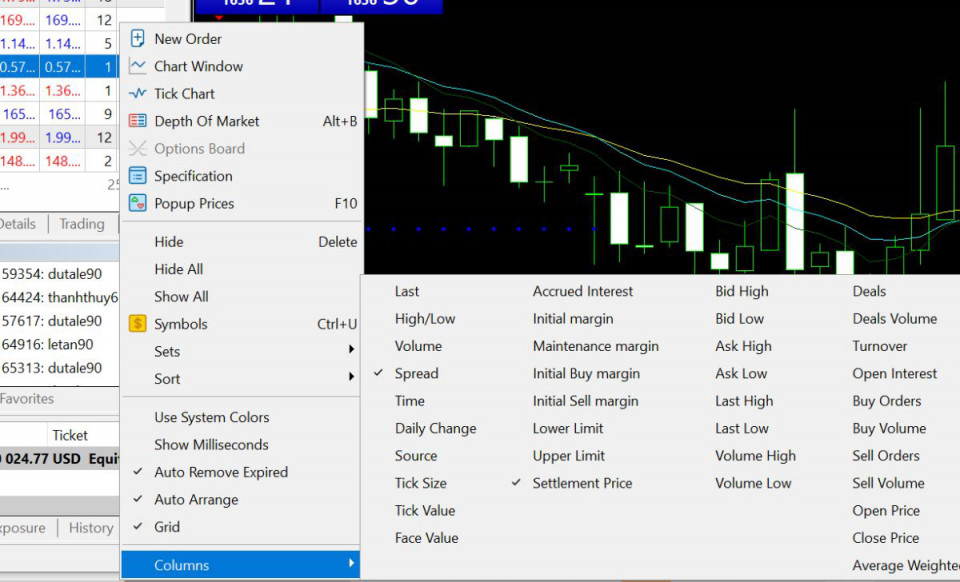
Task: Click the Ticket column header
Action: (x=70, y=435)
